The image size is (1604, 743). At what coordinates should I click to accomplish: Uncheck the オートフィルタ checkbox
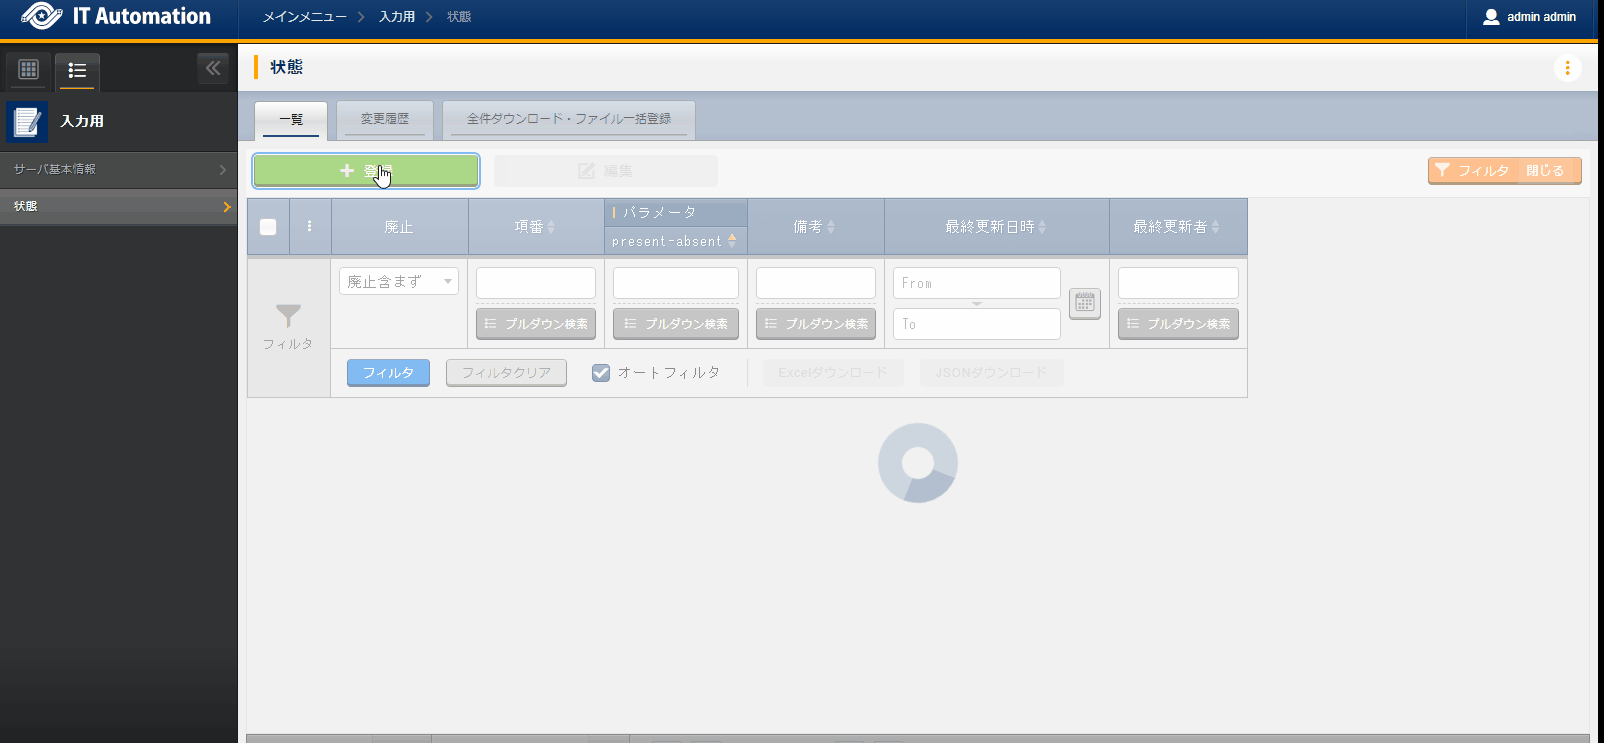601,373
